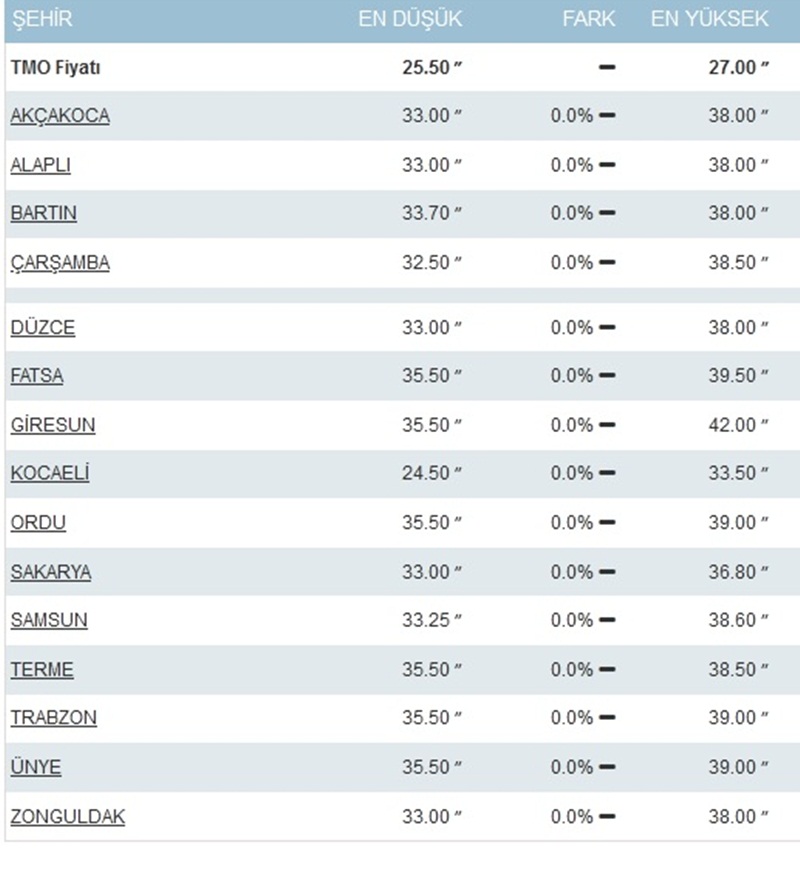The image size is (800, 873).
Task: Click the dash icon in GİRESUN row
Action: (607, 425)
